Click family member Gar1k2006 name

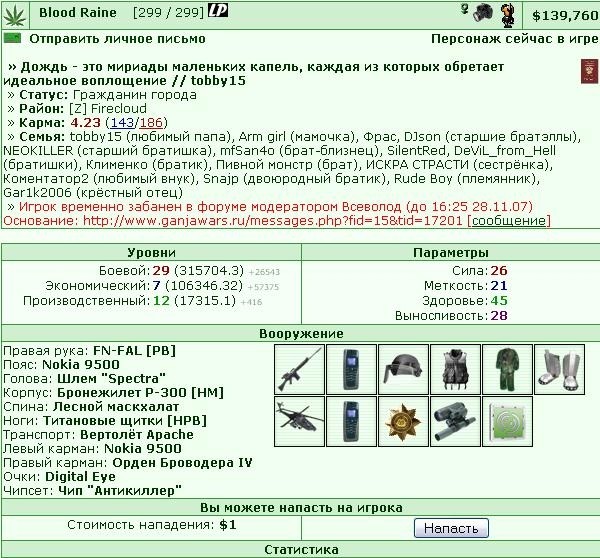click(x=37, y=193)
